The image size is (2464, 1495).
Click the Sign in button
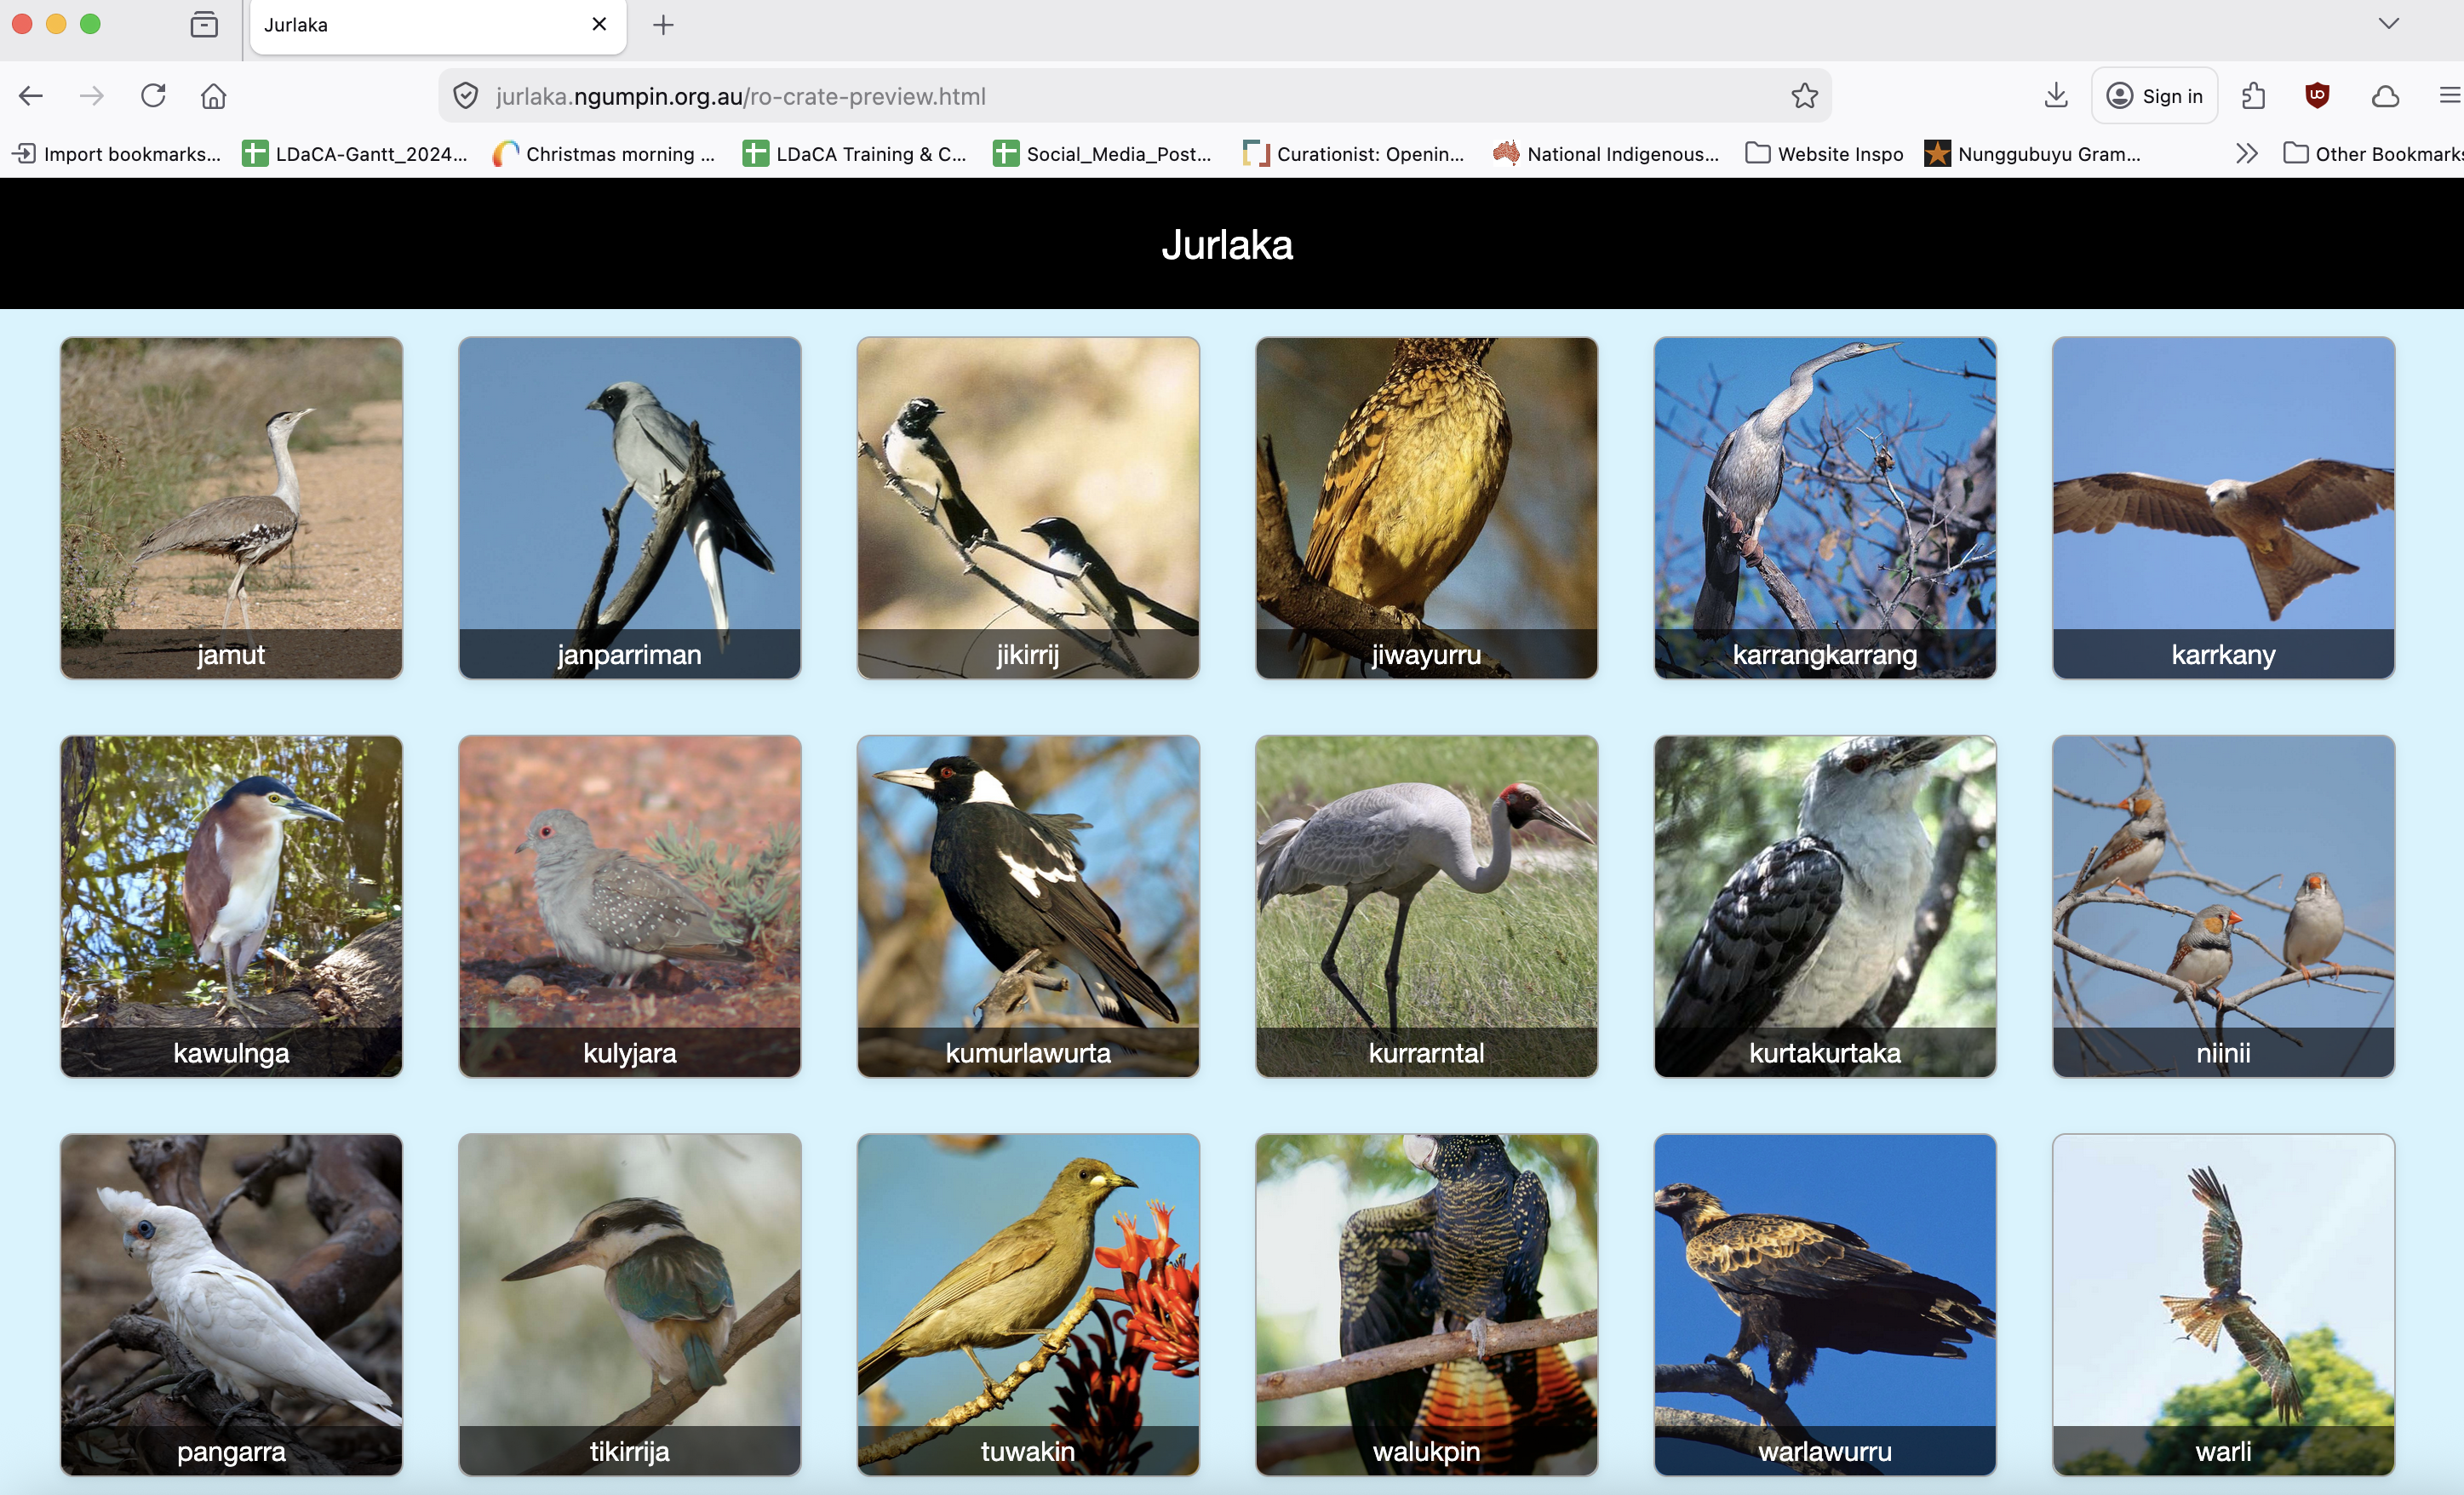[2155, 96]
